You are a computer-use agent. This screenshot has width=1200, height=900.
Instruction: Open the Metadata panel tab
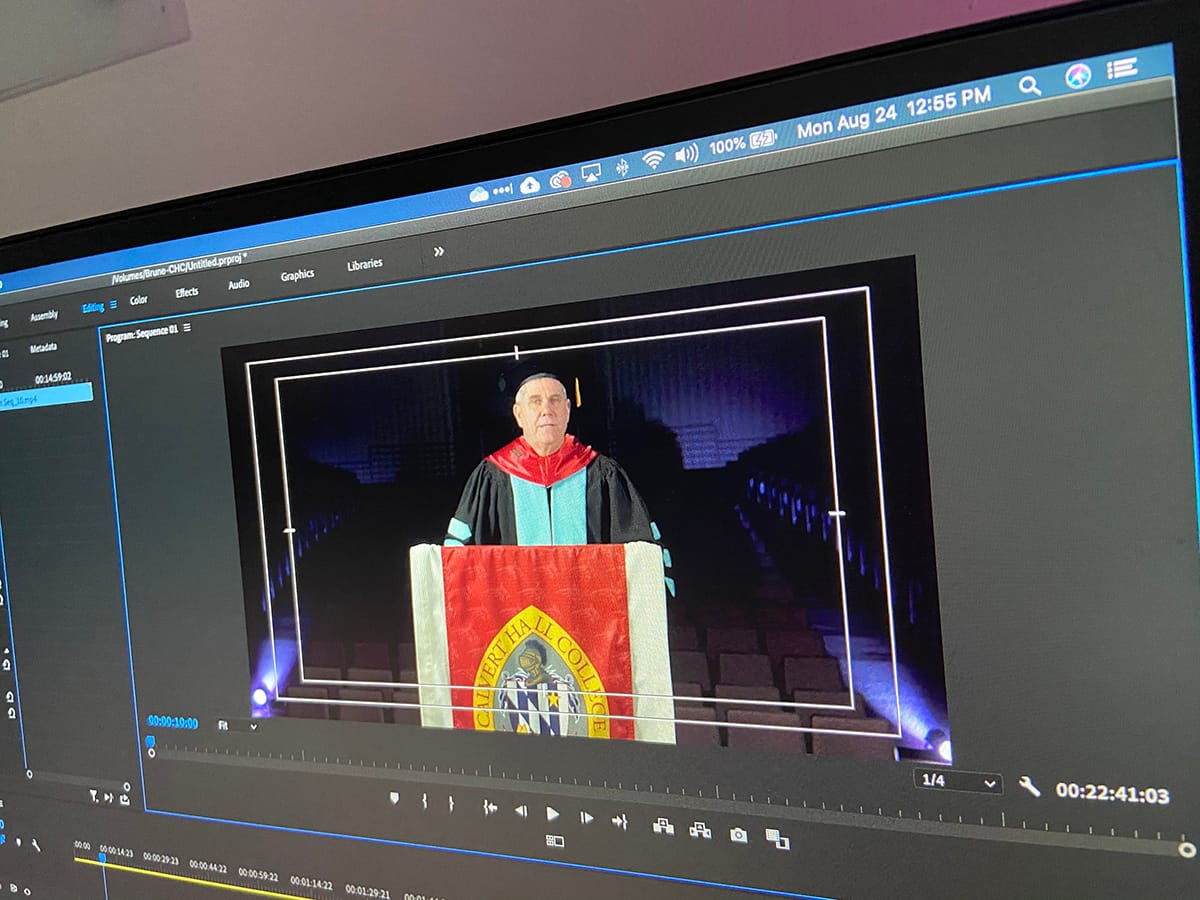(43, 349)
